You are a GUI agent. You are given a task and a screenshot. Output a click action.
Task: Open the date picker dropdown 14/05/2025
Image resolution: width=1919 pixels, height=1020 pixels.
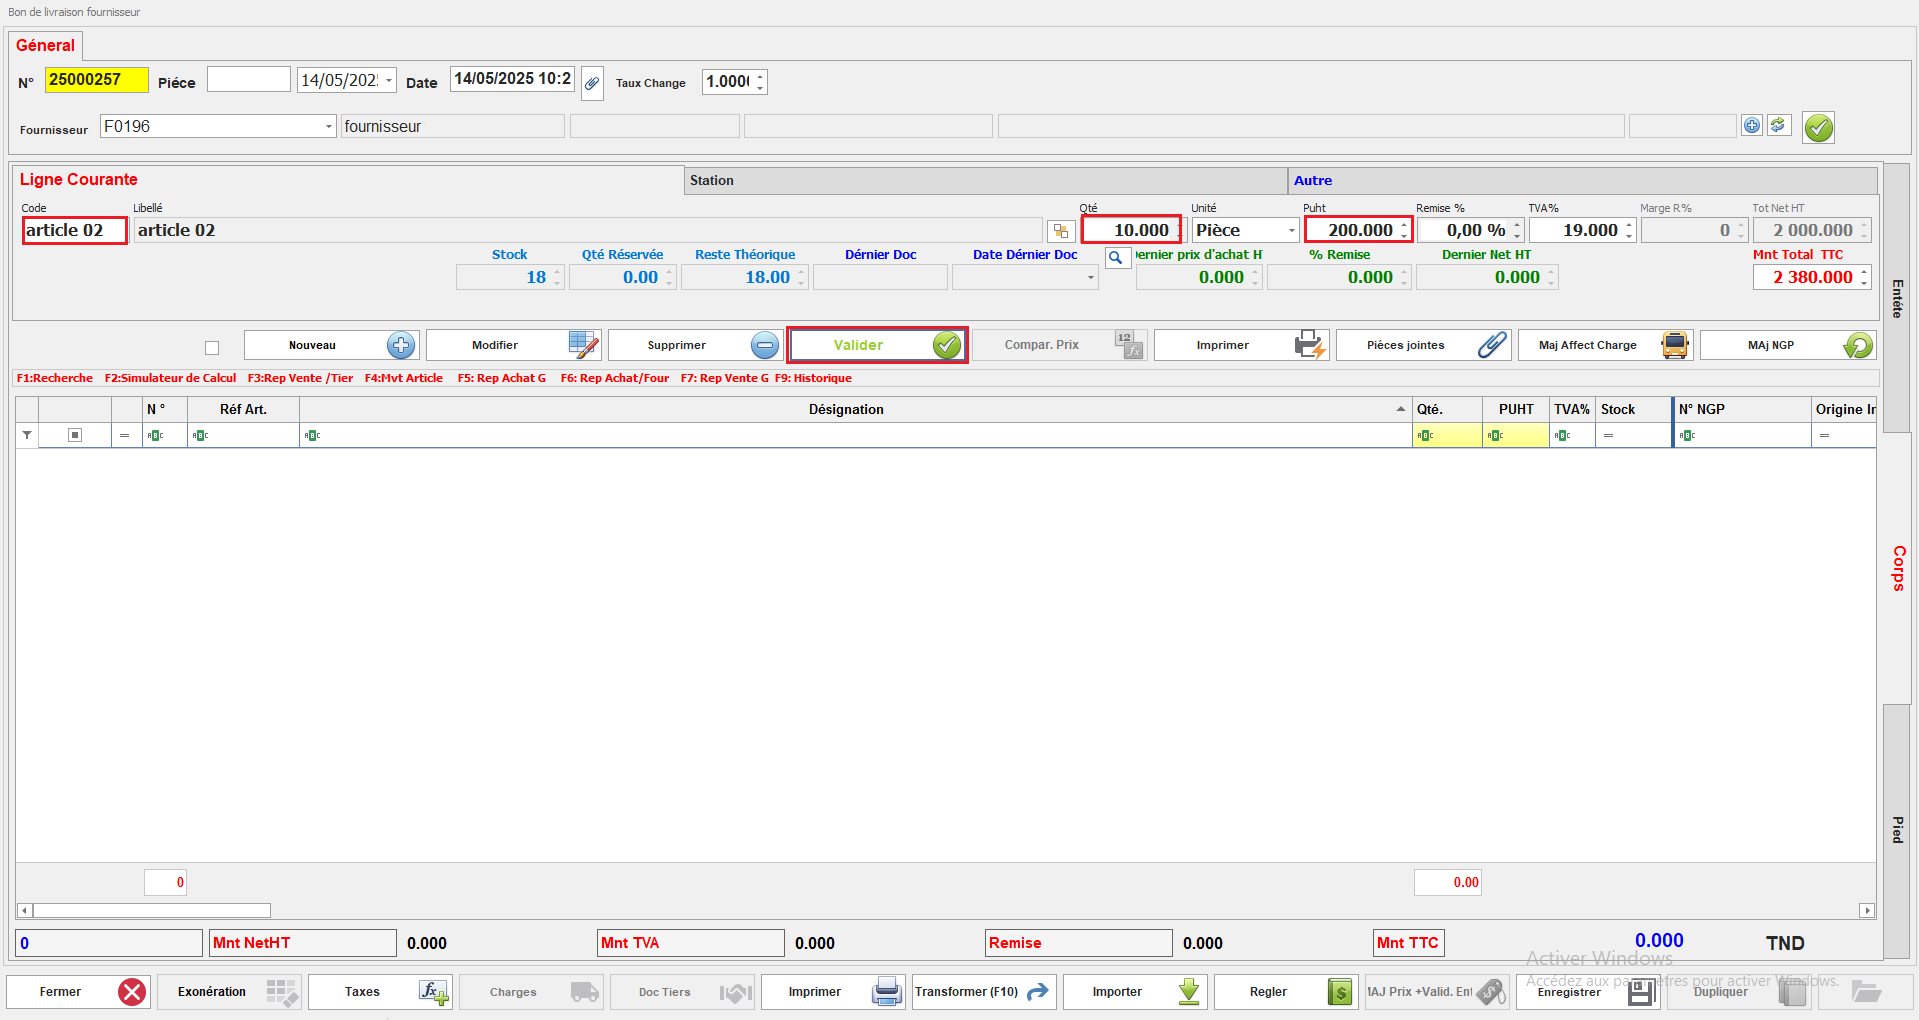click(x=389, y=81)
